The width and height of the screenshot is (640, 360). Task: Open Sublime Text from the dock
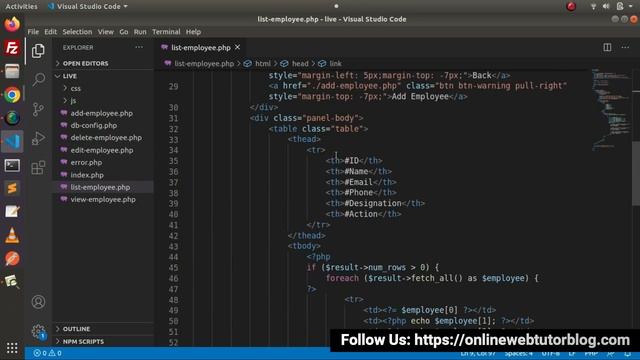(12, 188)
